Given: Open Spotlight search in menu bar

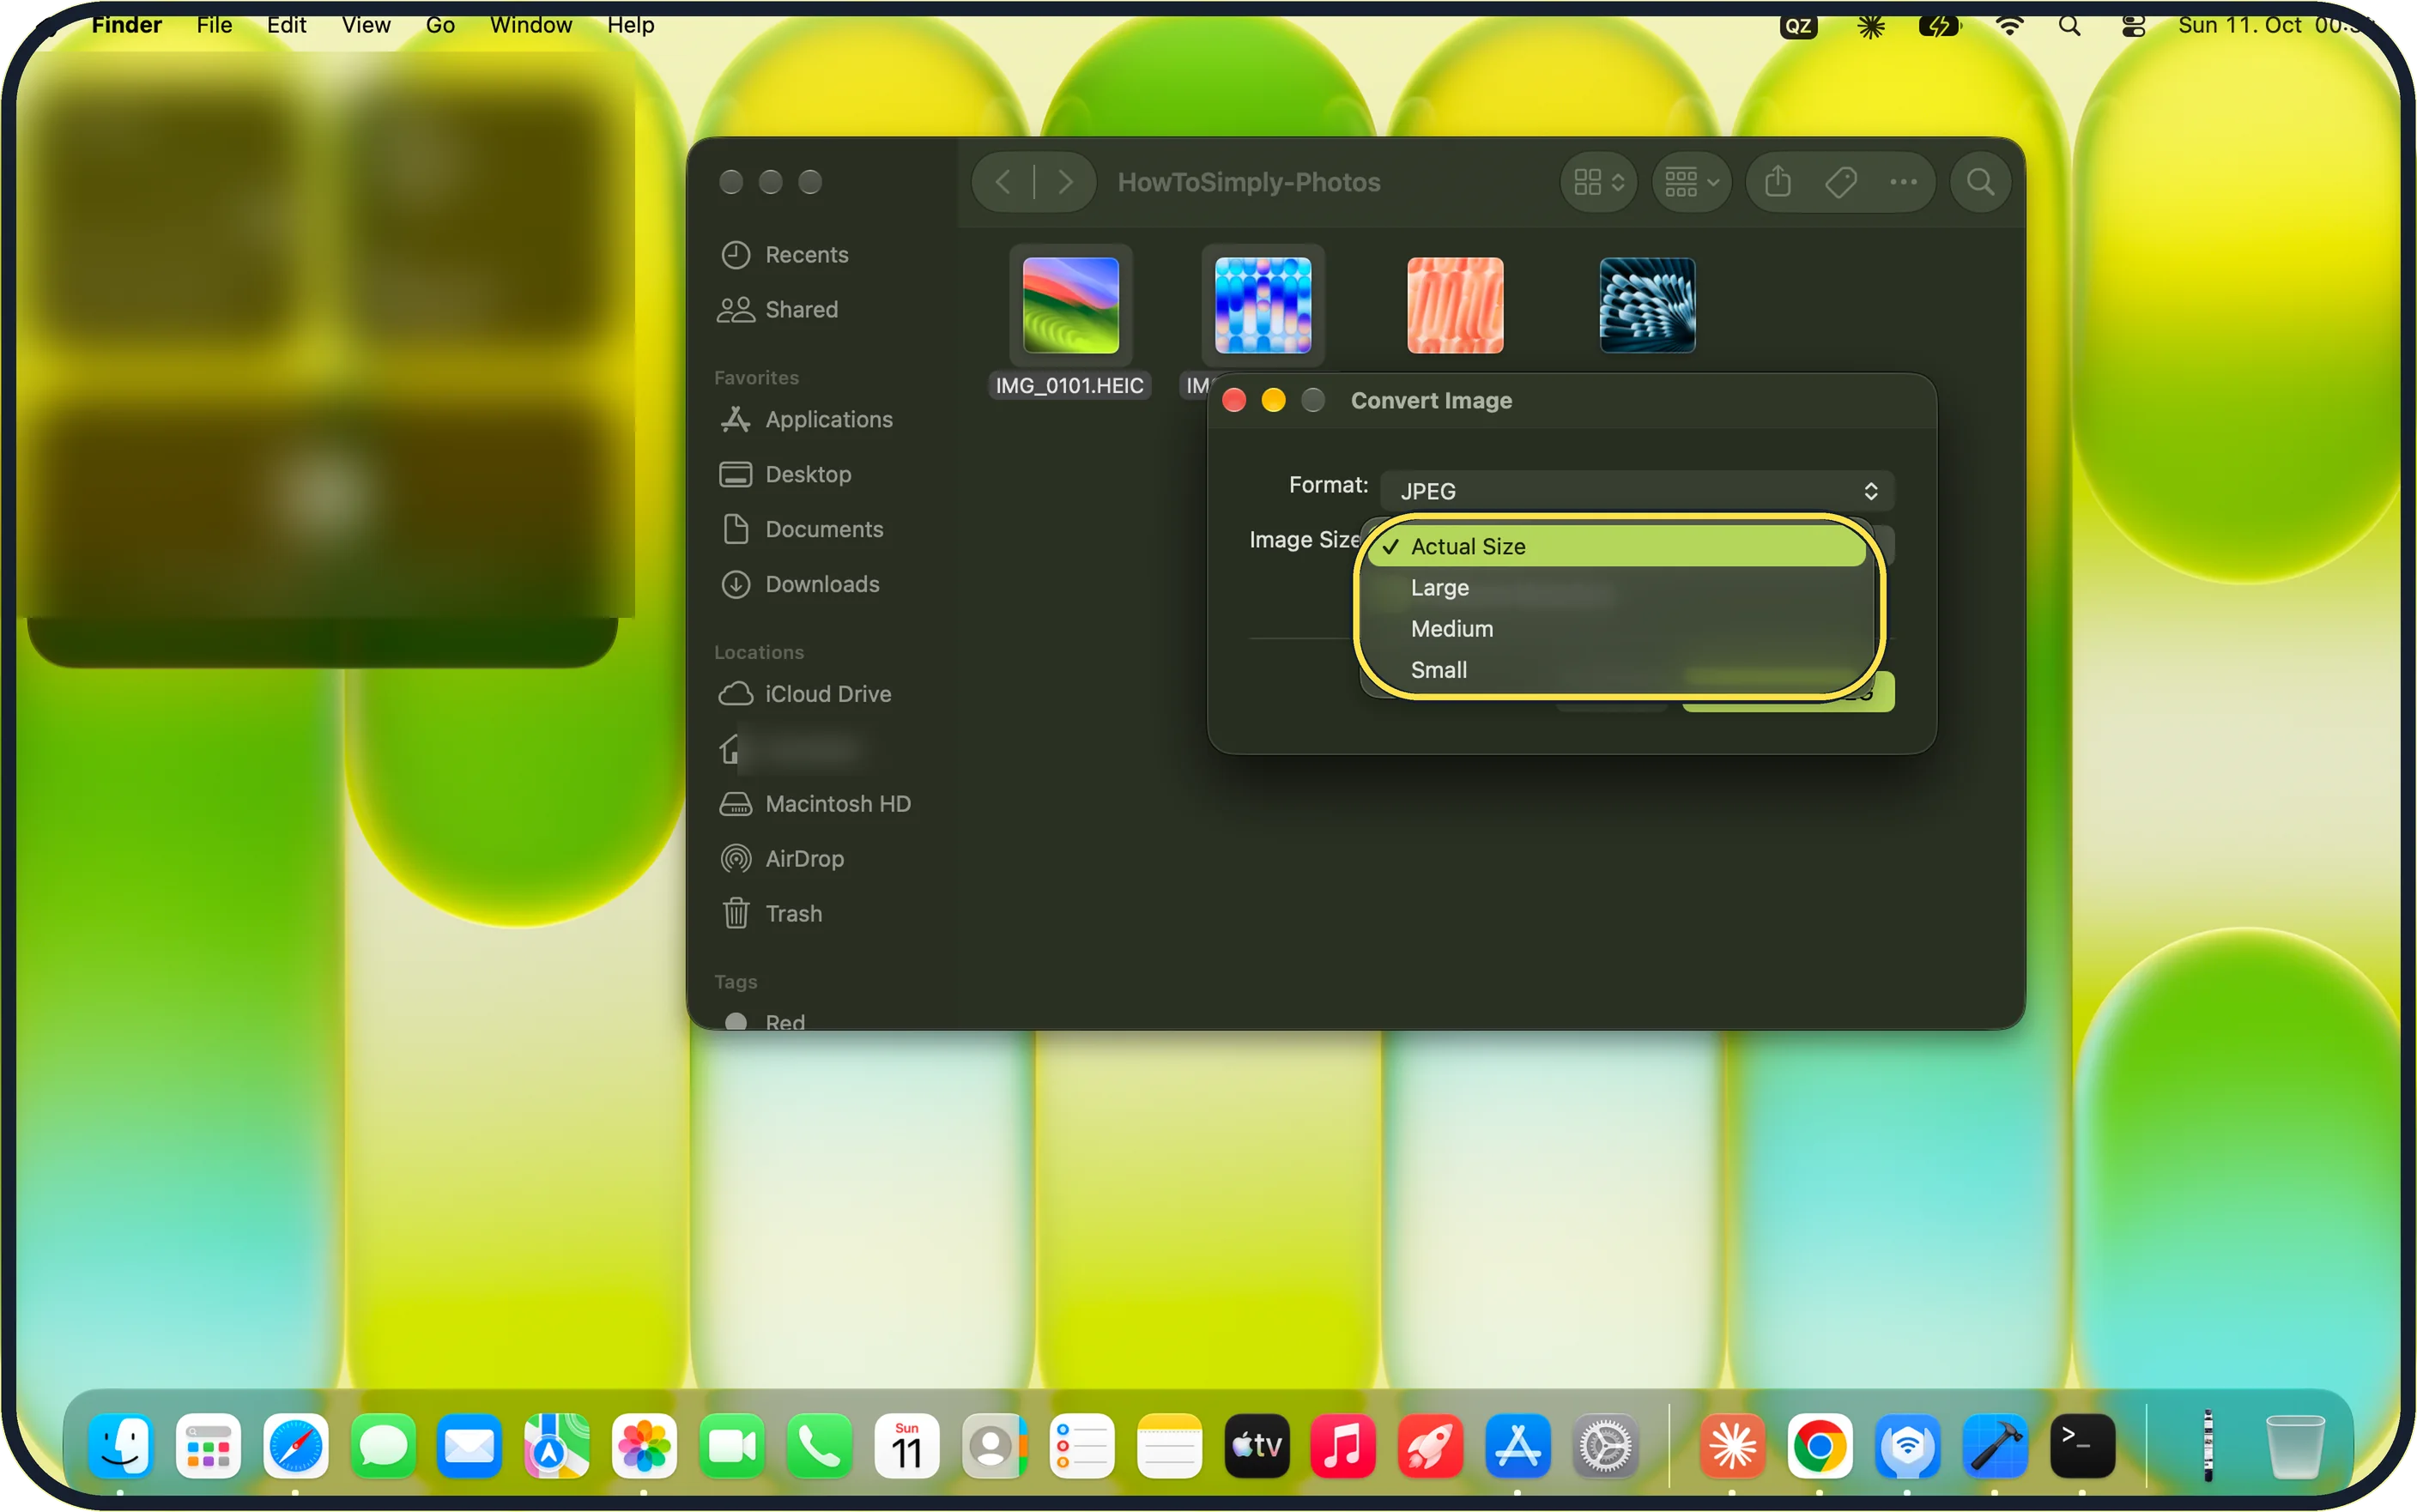Looking at the screenshot, I should 2069,26.
